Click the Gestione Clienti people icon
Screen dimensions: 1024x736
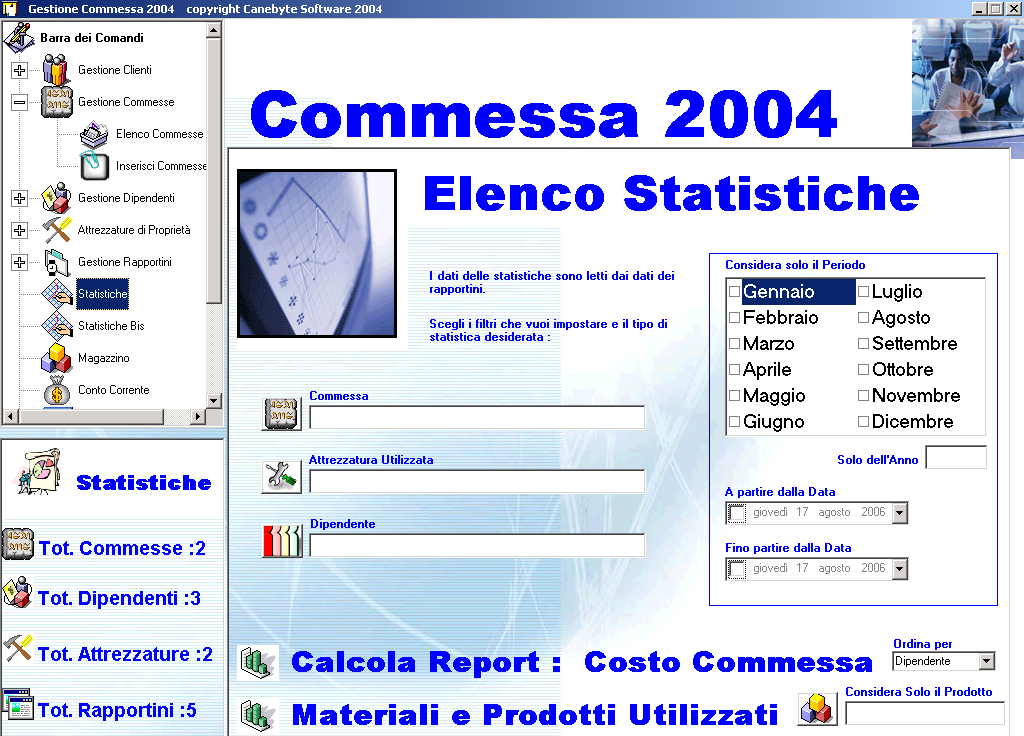tap(56, 70)
